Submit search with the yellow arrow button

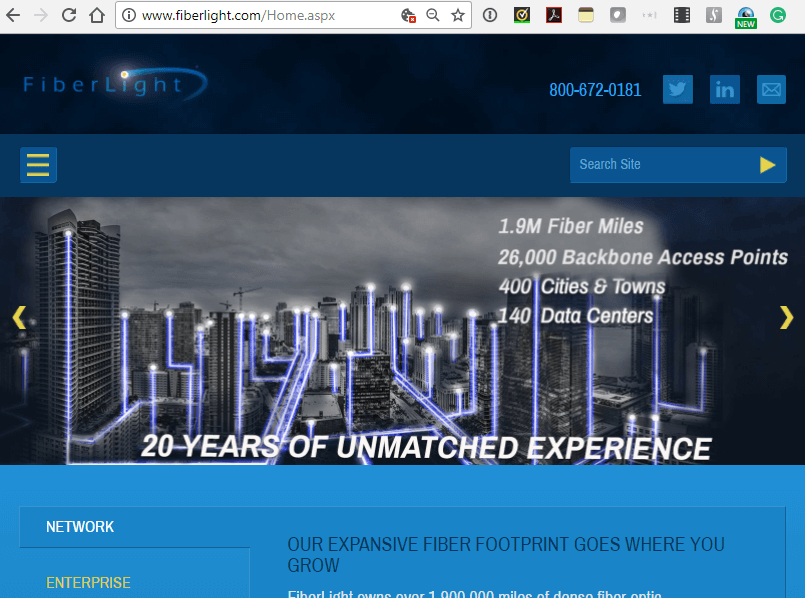pos(766,164)
